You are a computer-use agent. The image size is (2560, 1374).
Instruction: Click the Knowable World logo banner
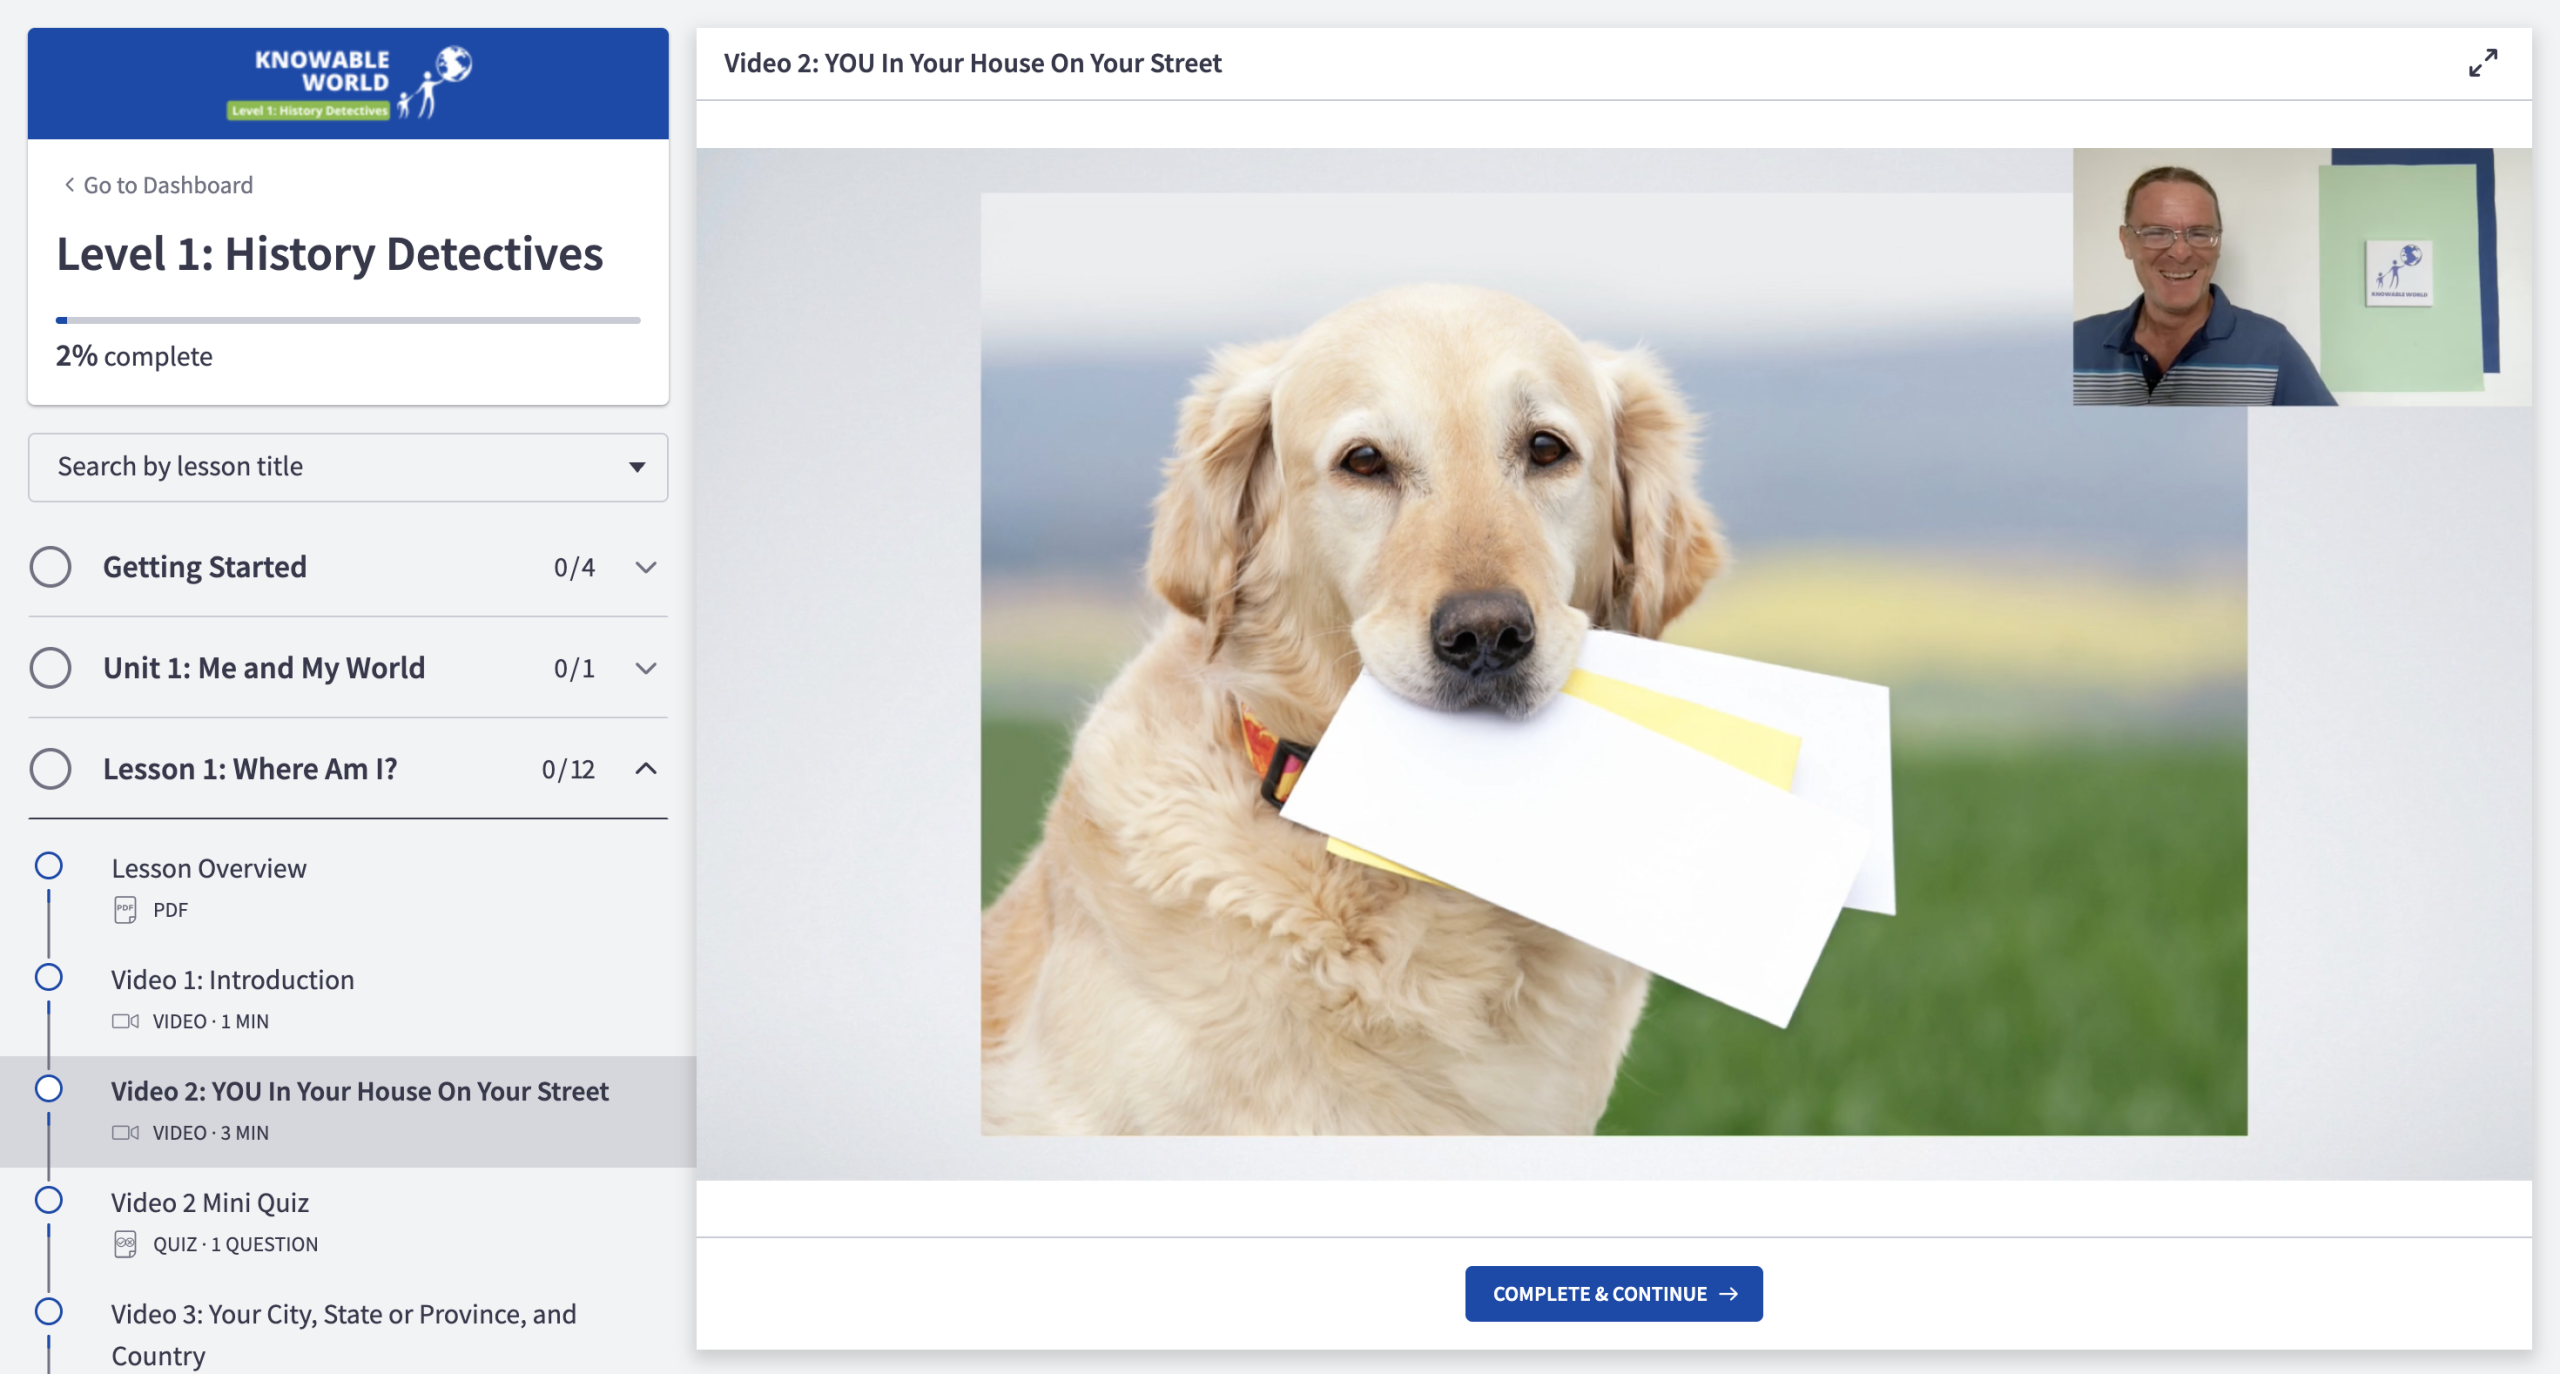pos(348,83)
